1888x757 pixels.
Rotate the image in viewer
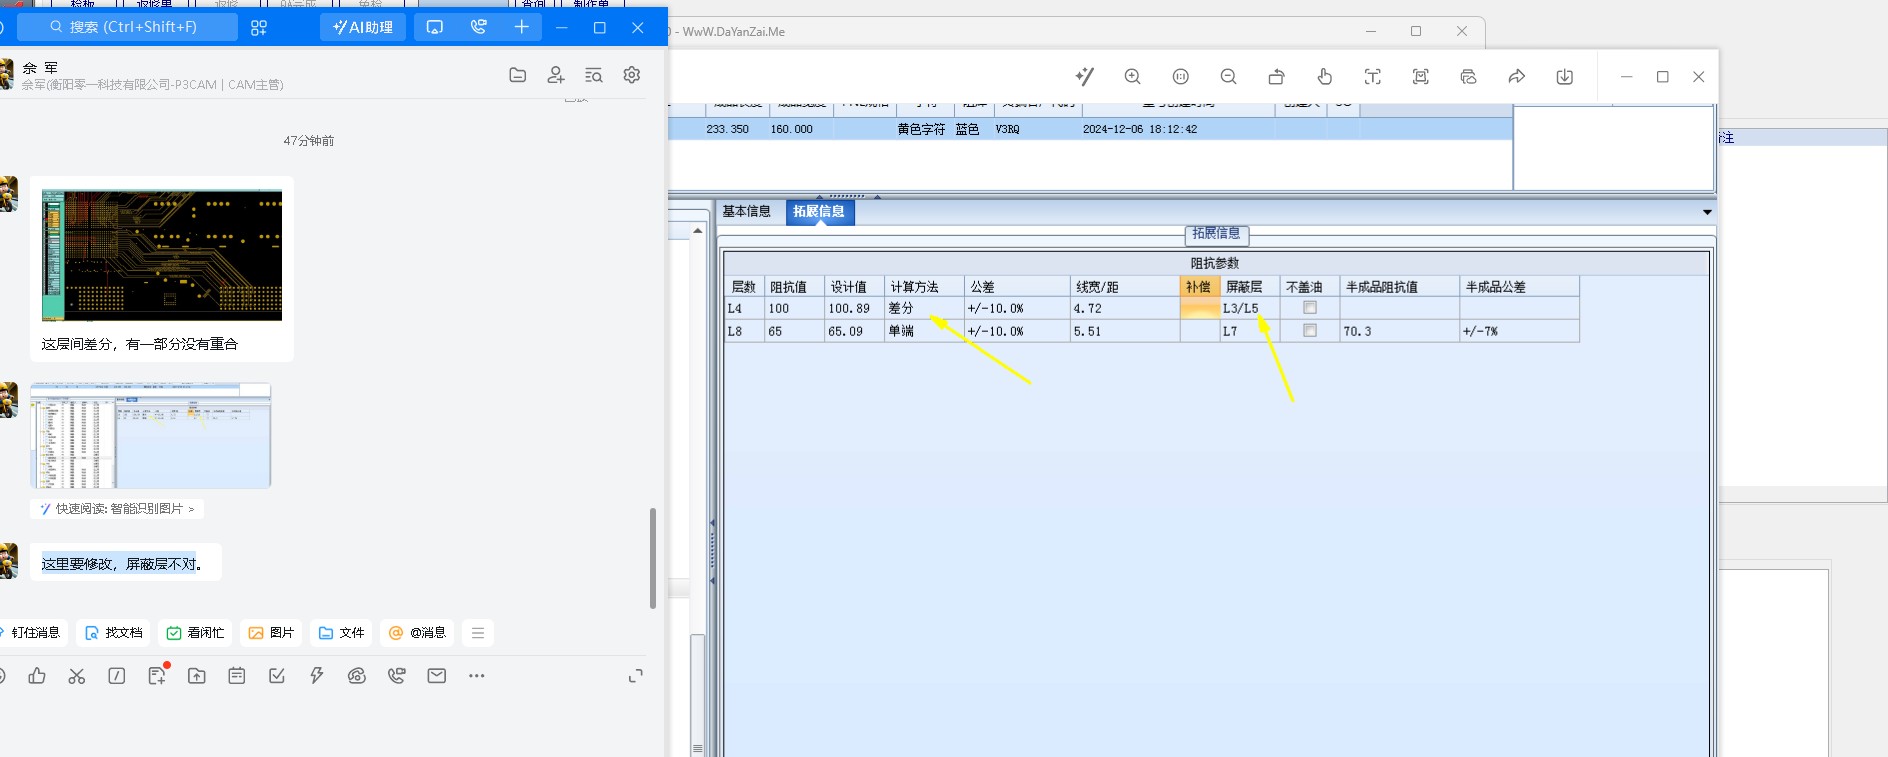(x=1277, y=77)
